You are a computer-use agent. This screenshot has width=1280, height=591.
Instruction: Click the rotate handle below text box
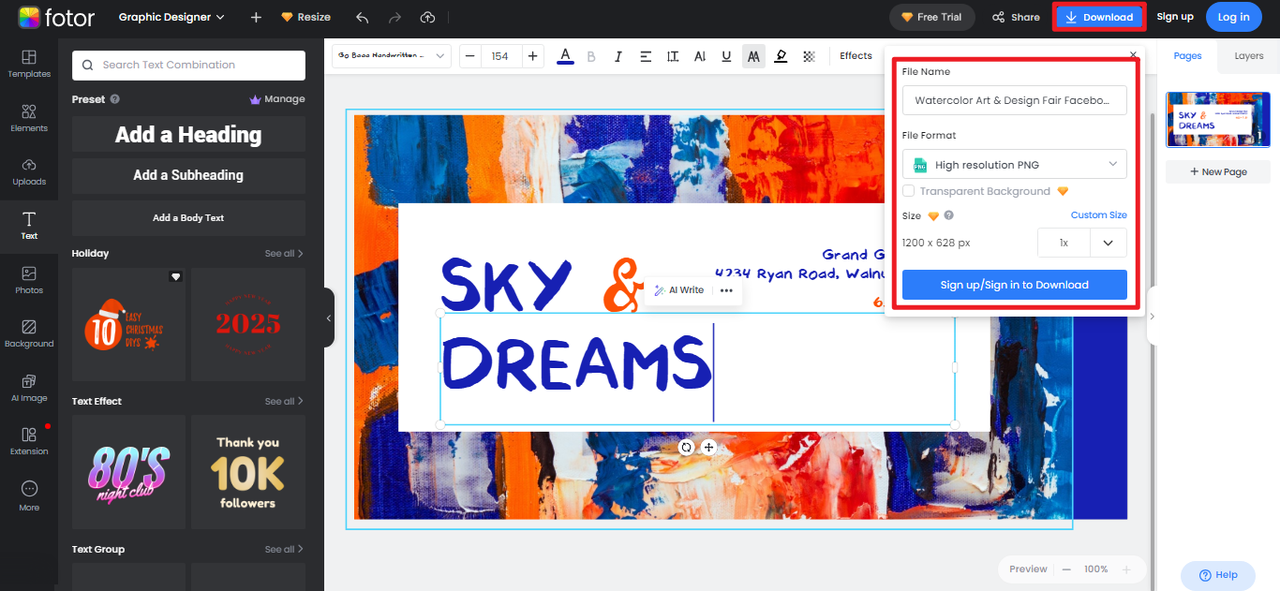pos(686,447)
